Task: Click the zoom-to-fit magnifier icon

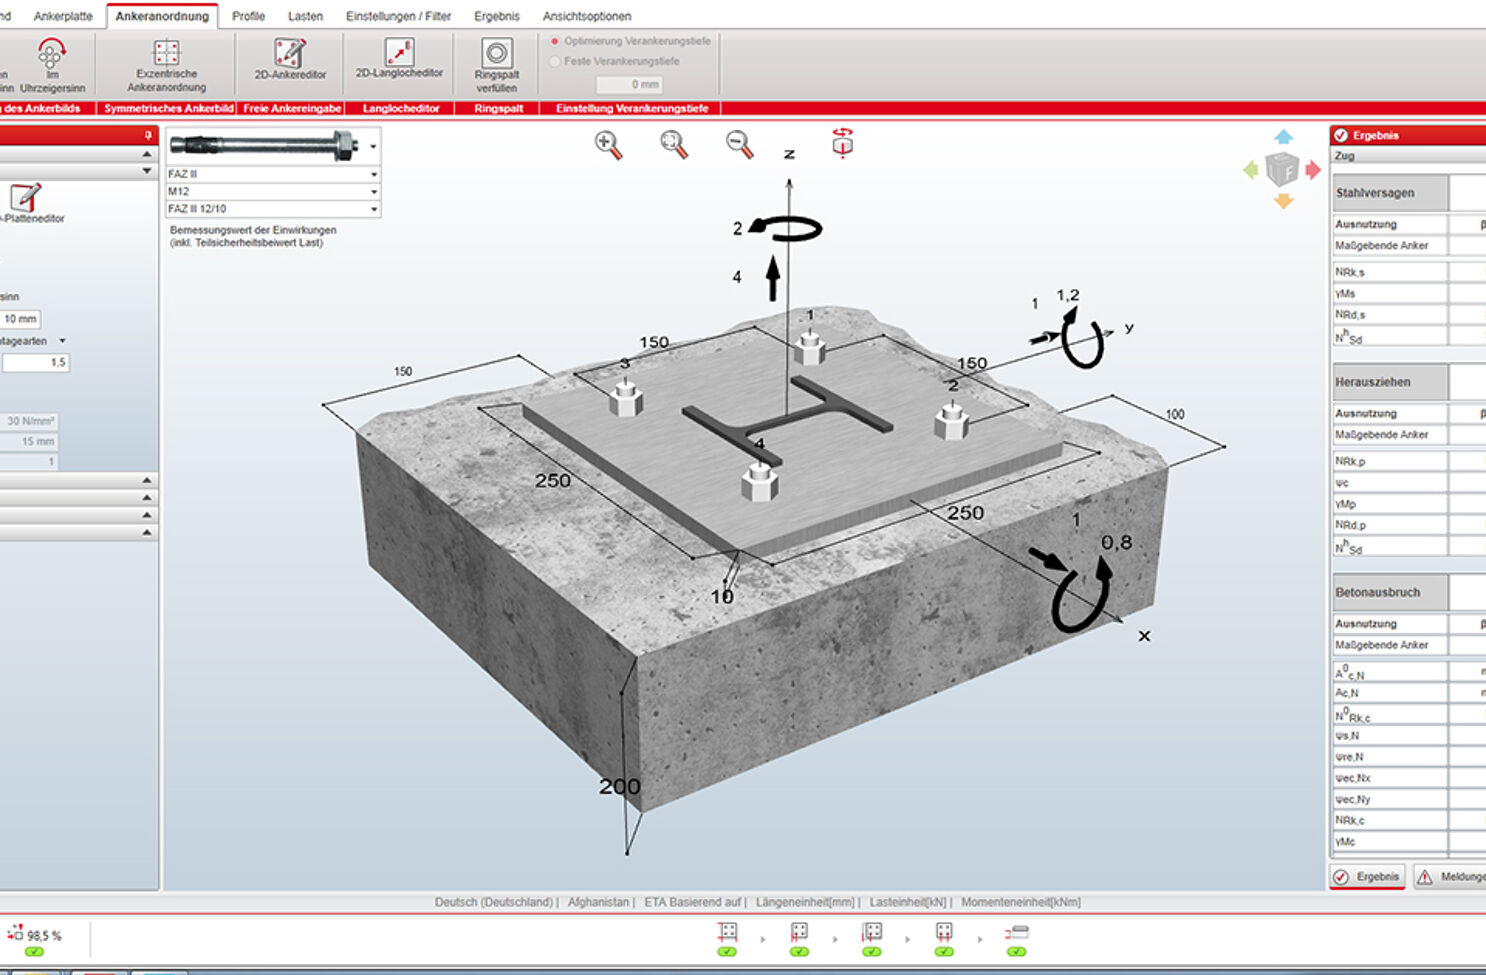Action: [x=674, y=145]
